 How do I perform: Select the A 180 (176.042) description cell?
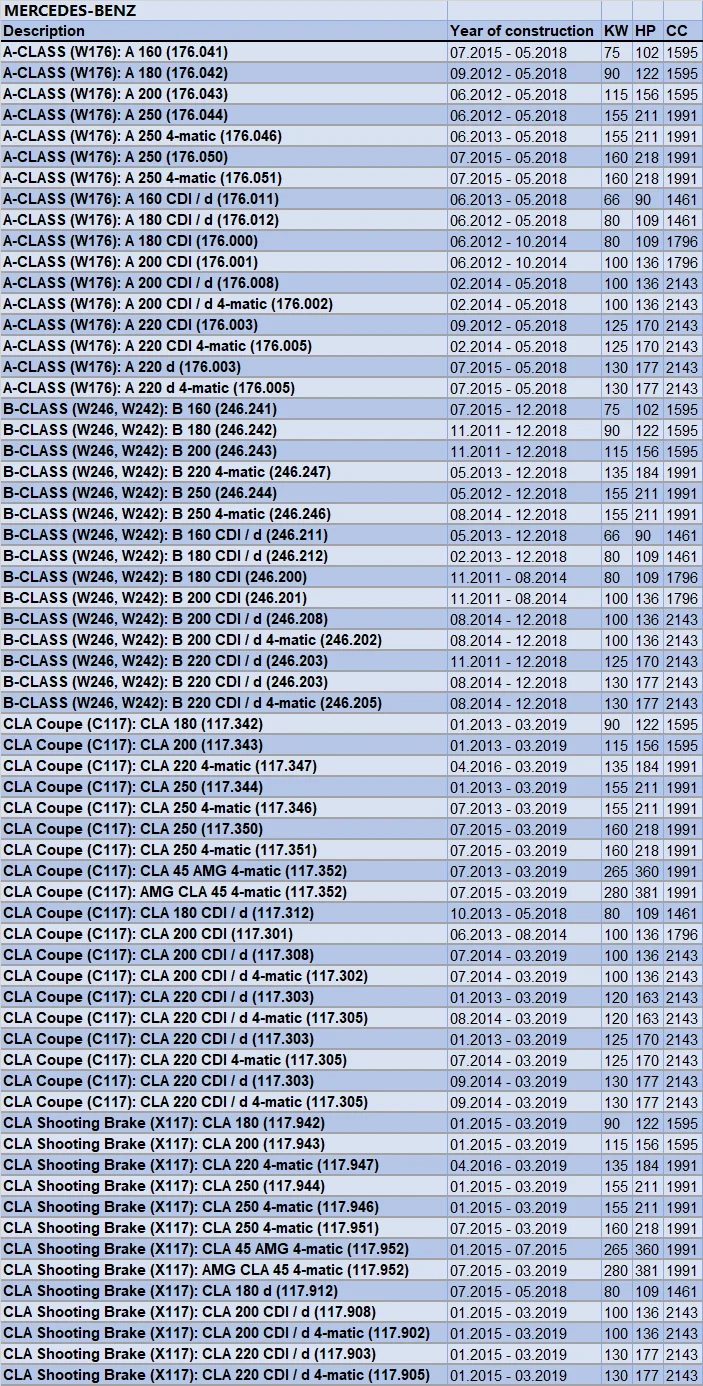pos(223,73)
